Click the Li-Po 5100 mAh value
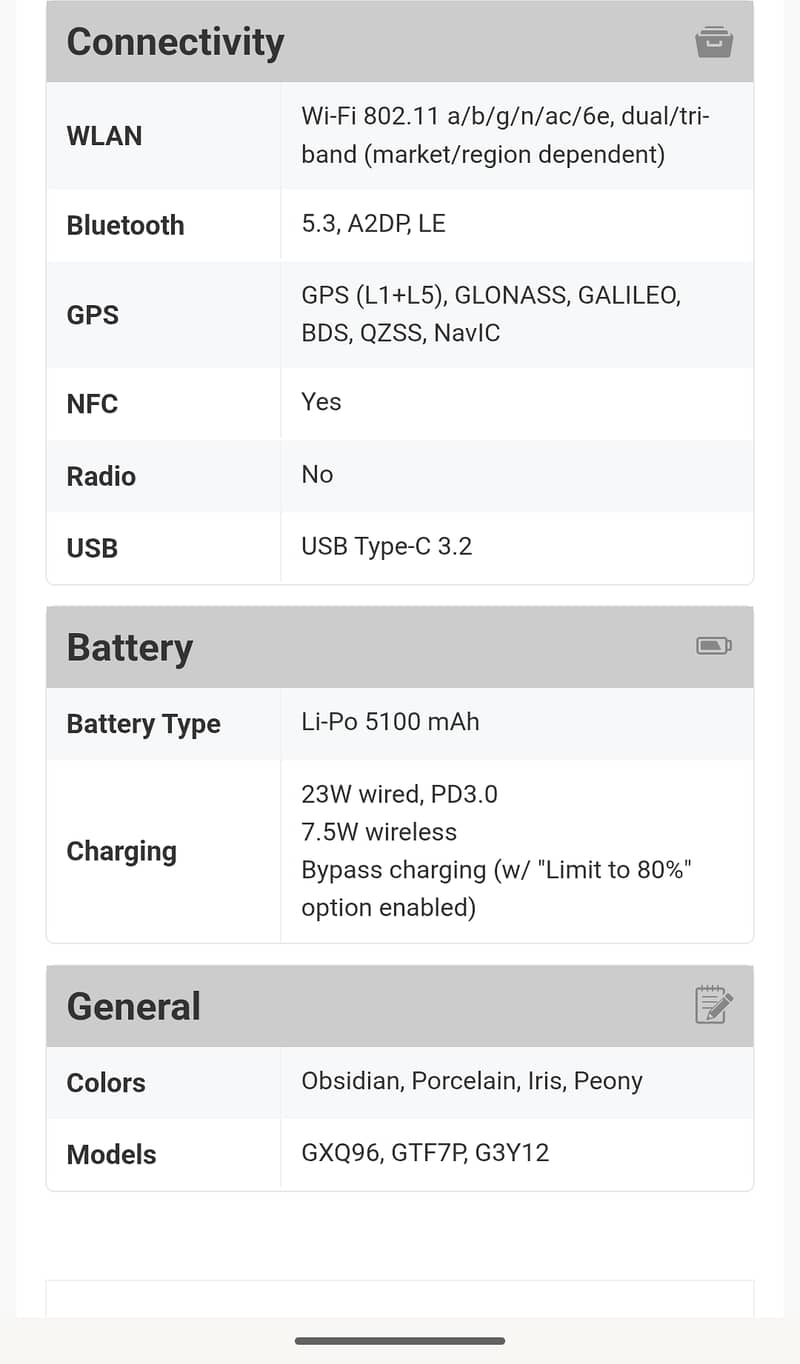The height and width of the screenshot is (1364, 800). coord(390,722)
